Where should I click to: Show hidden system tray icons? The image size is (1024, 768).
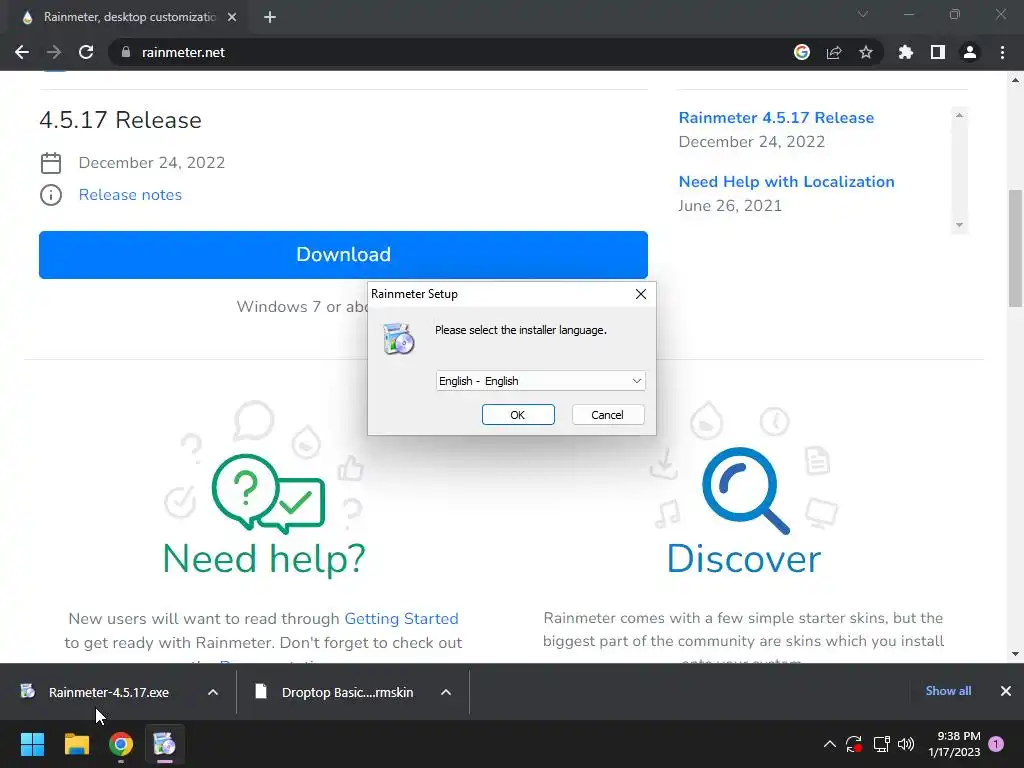point(829,744)
